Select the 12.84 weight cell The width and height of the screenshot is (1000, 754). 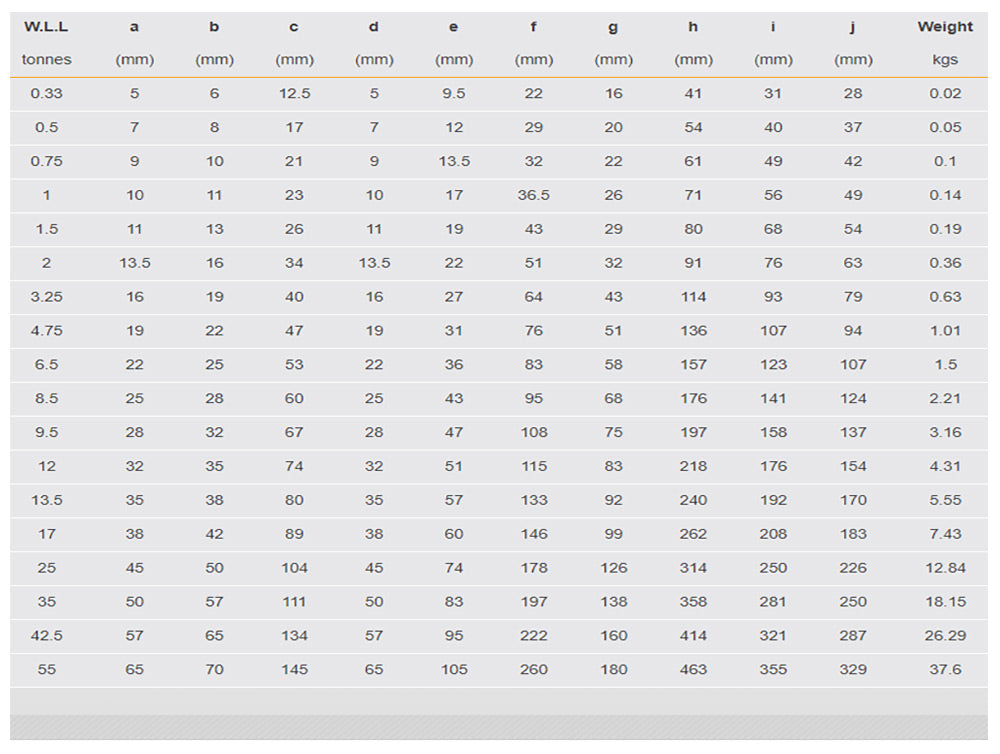[944, 568]
